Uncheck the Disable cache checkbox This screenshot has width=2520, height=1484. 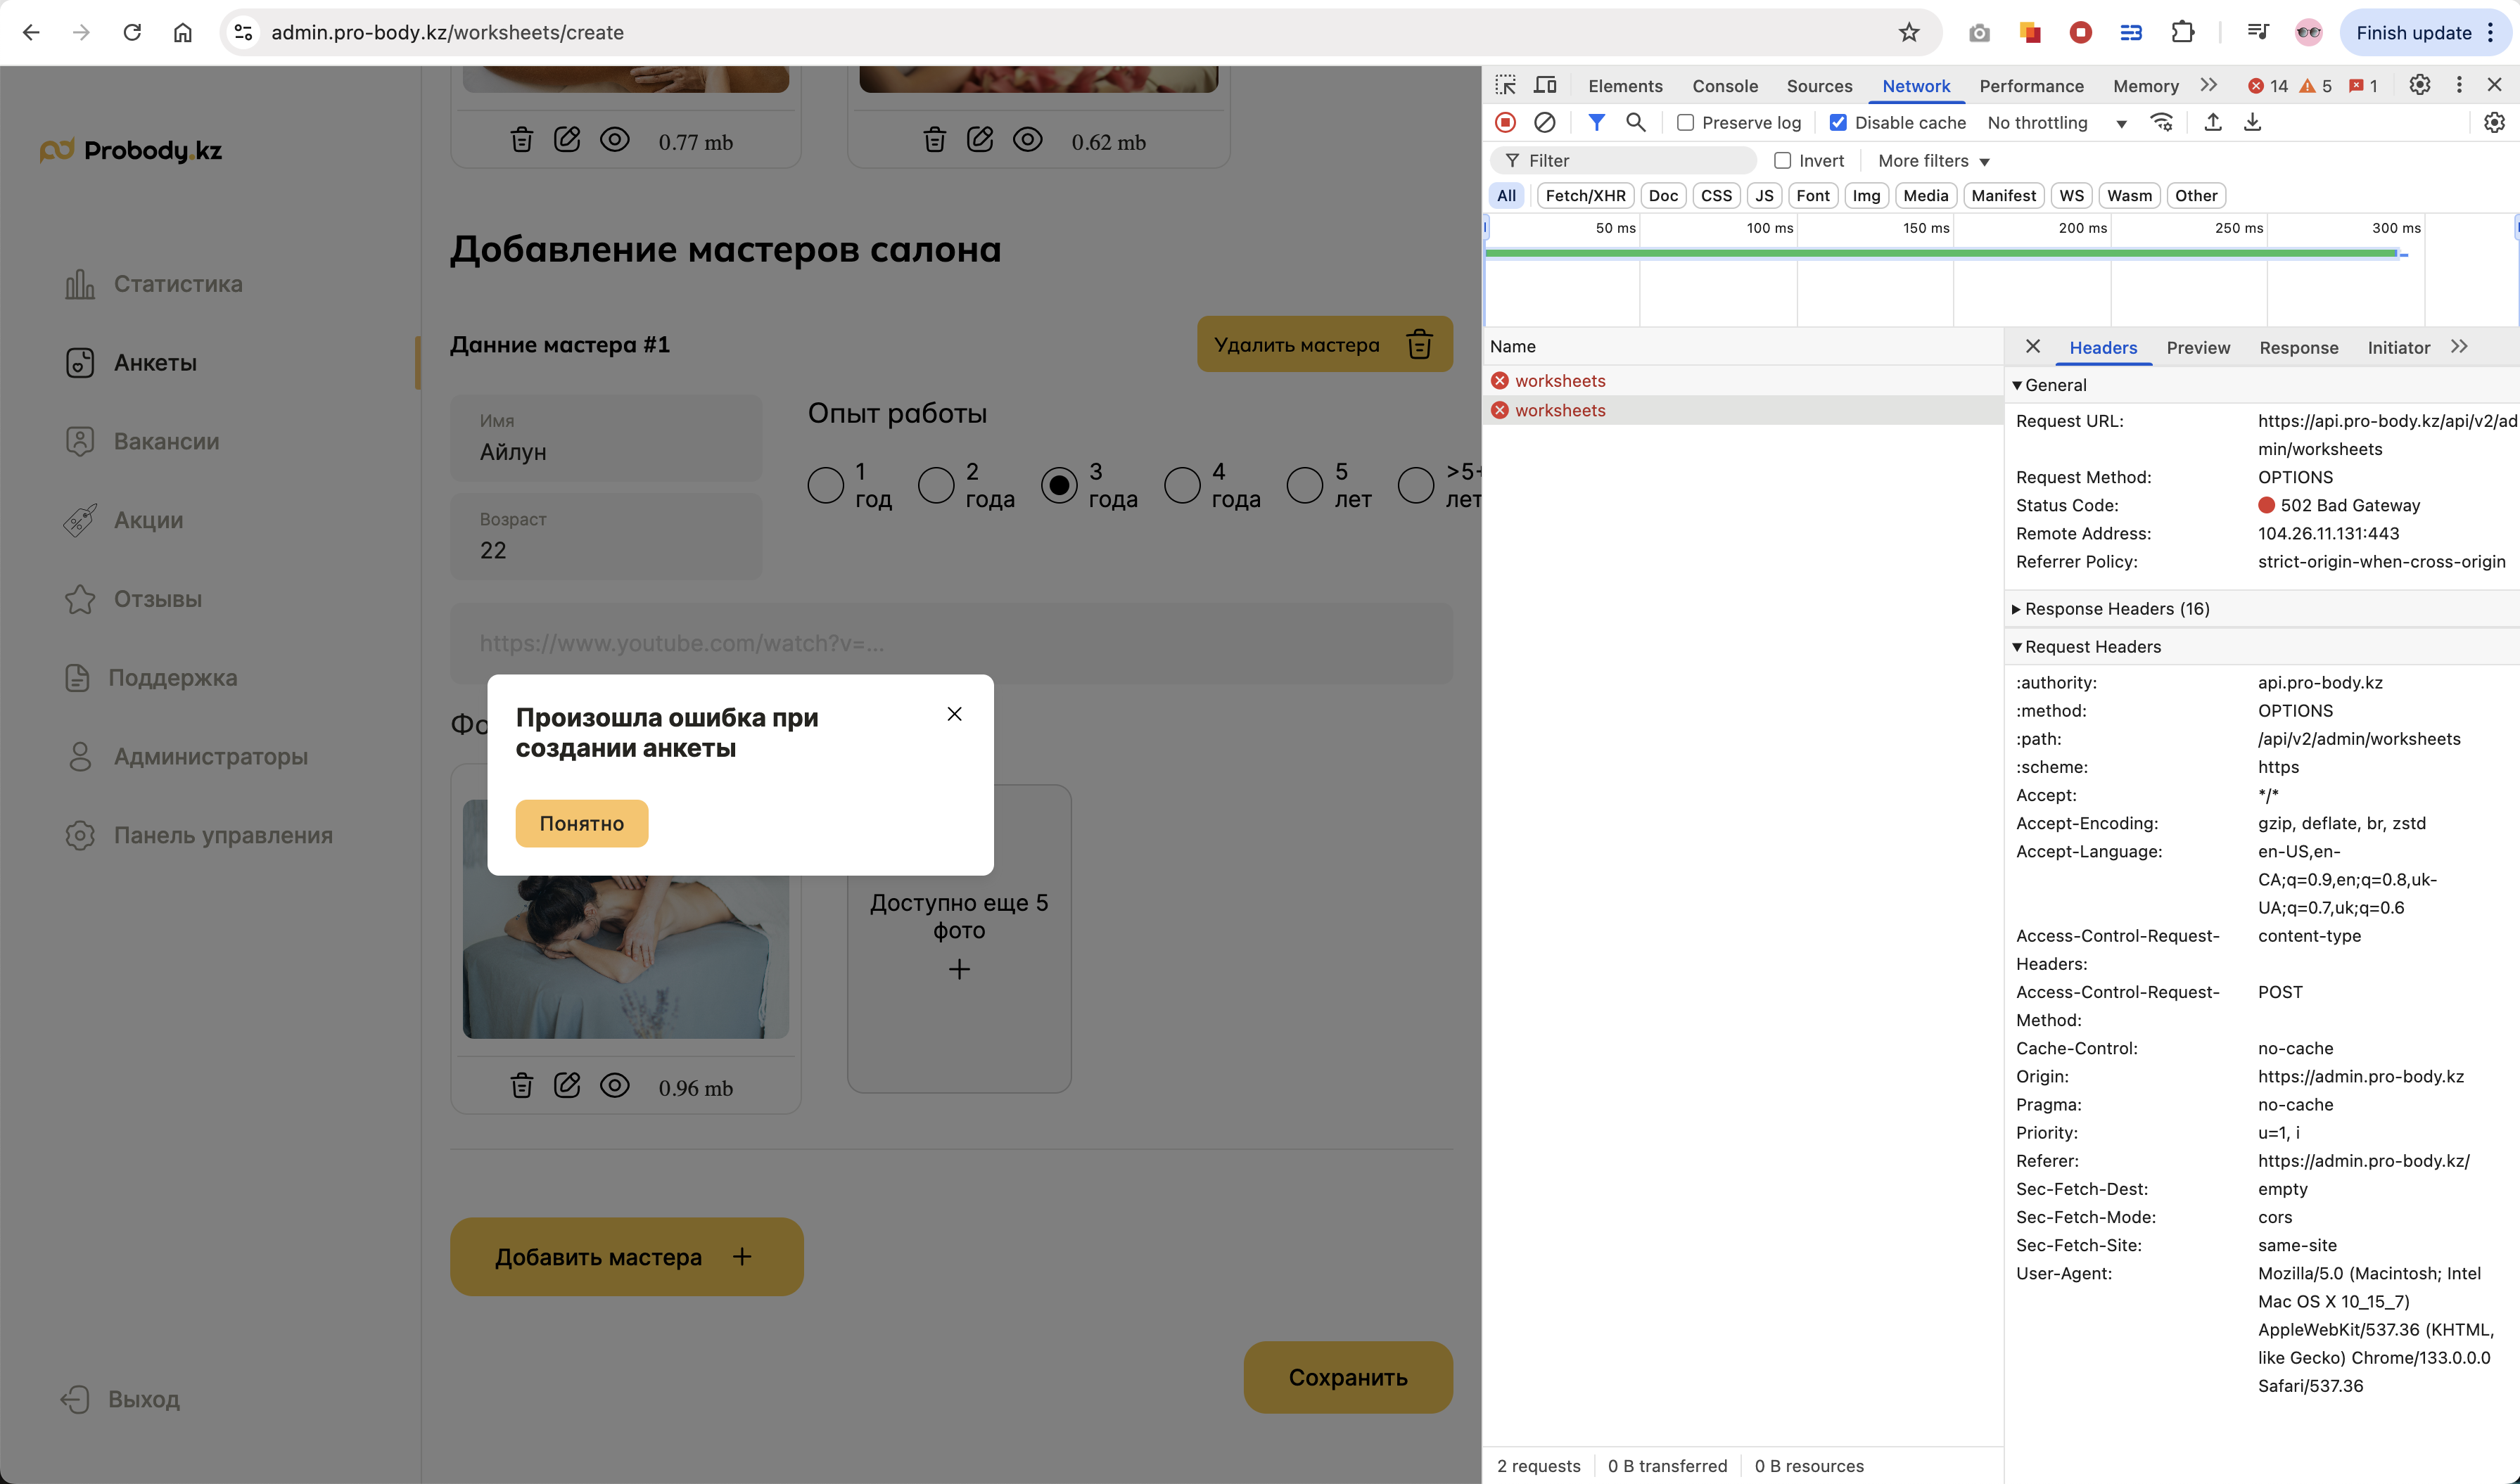[1838, 122]
